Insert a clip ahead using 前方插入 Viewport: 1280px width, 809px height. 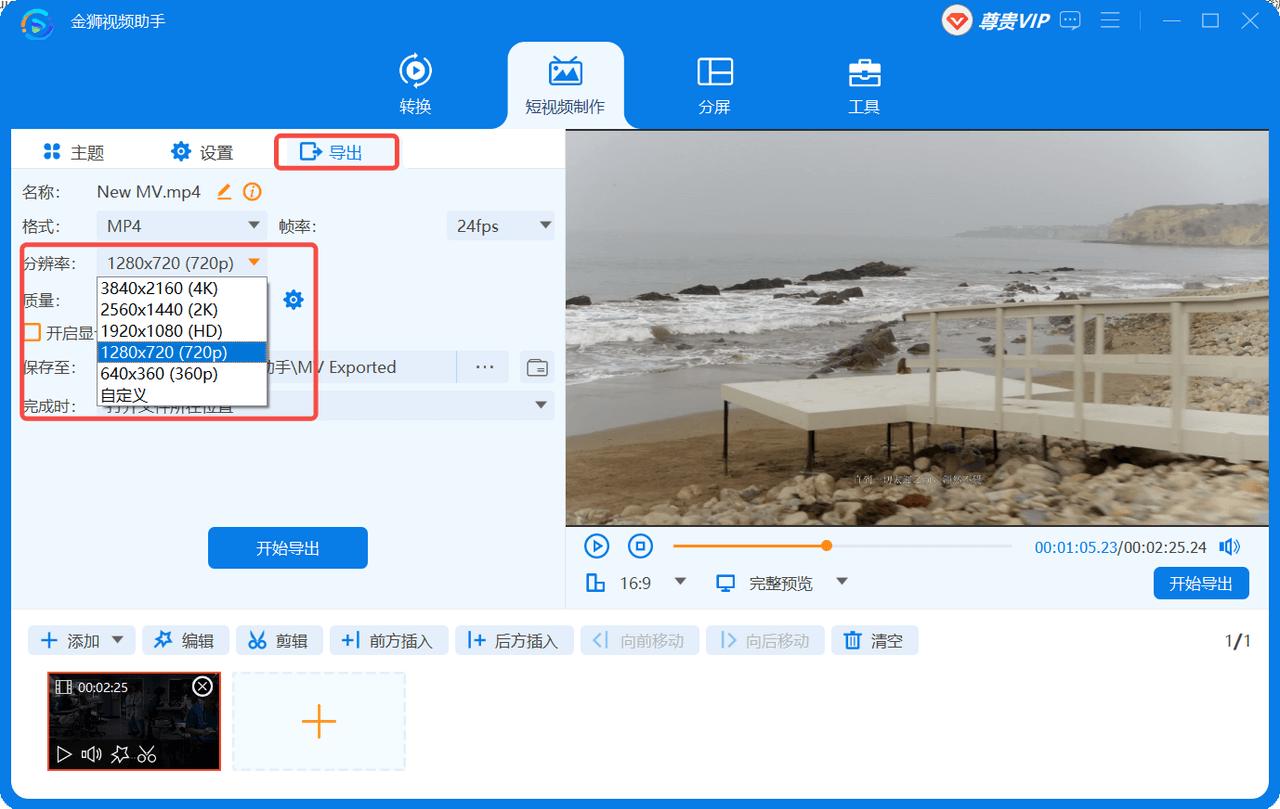389,640
